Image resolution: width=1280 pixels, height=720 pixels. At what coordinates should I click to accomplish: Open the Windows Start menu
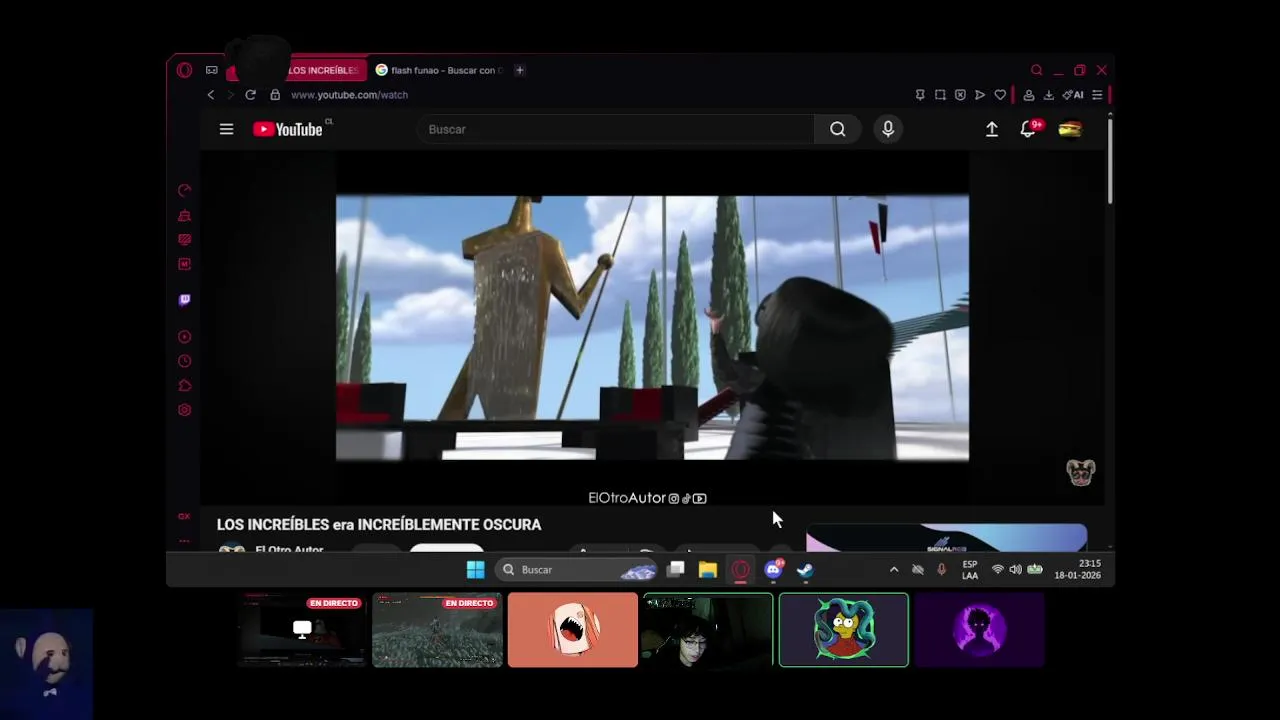476,569
